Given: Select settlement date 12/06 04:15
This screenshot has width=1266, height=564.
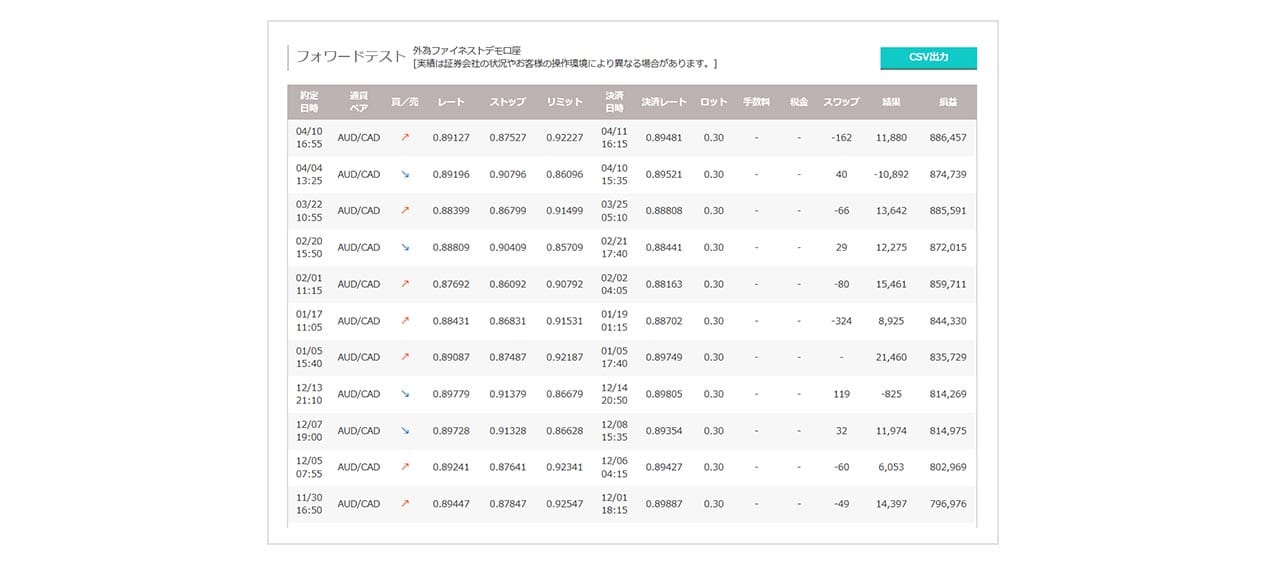Looking at the screenshot, I should [614, 467].
